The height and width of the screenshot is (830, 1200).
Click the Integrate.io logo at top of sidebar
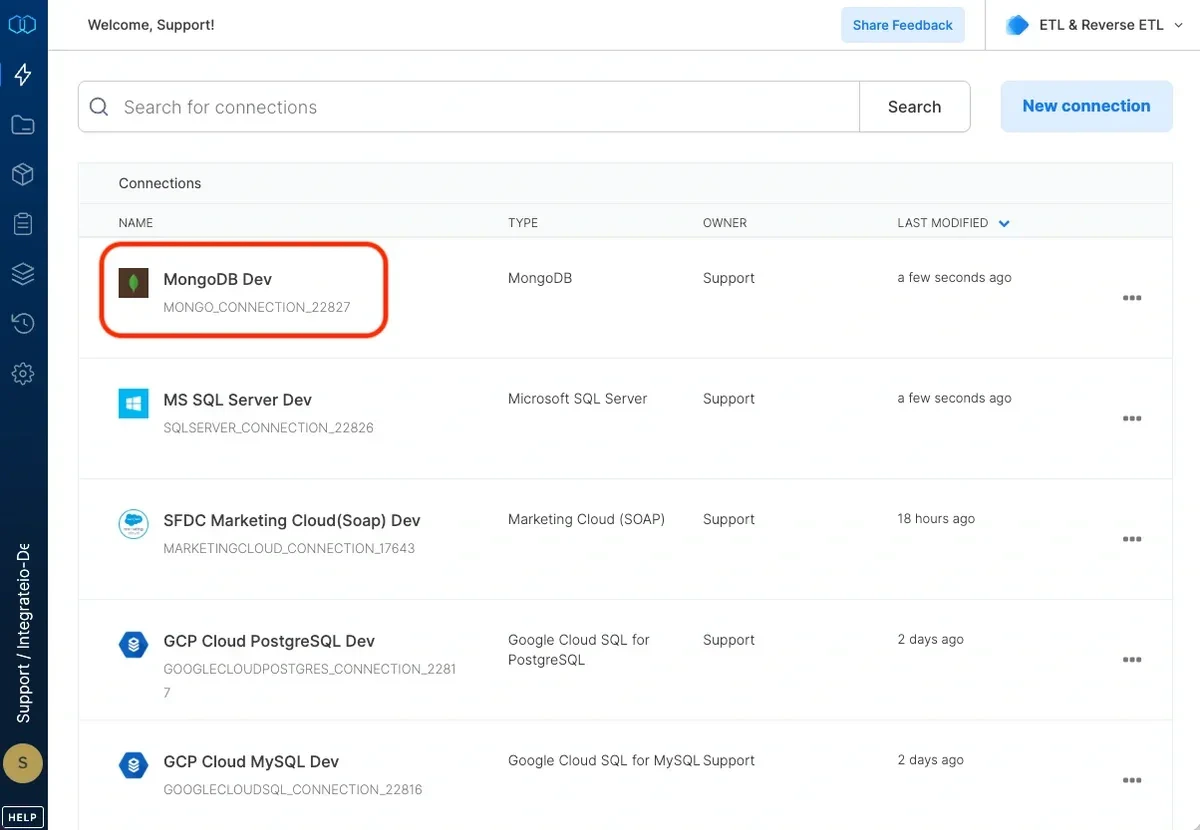point(23,24)
